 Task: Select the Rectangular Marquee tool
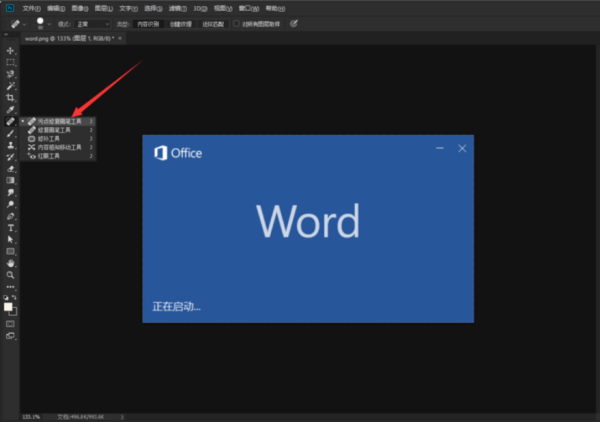click(10, 62)
